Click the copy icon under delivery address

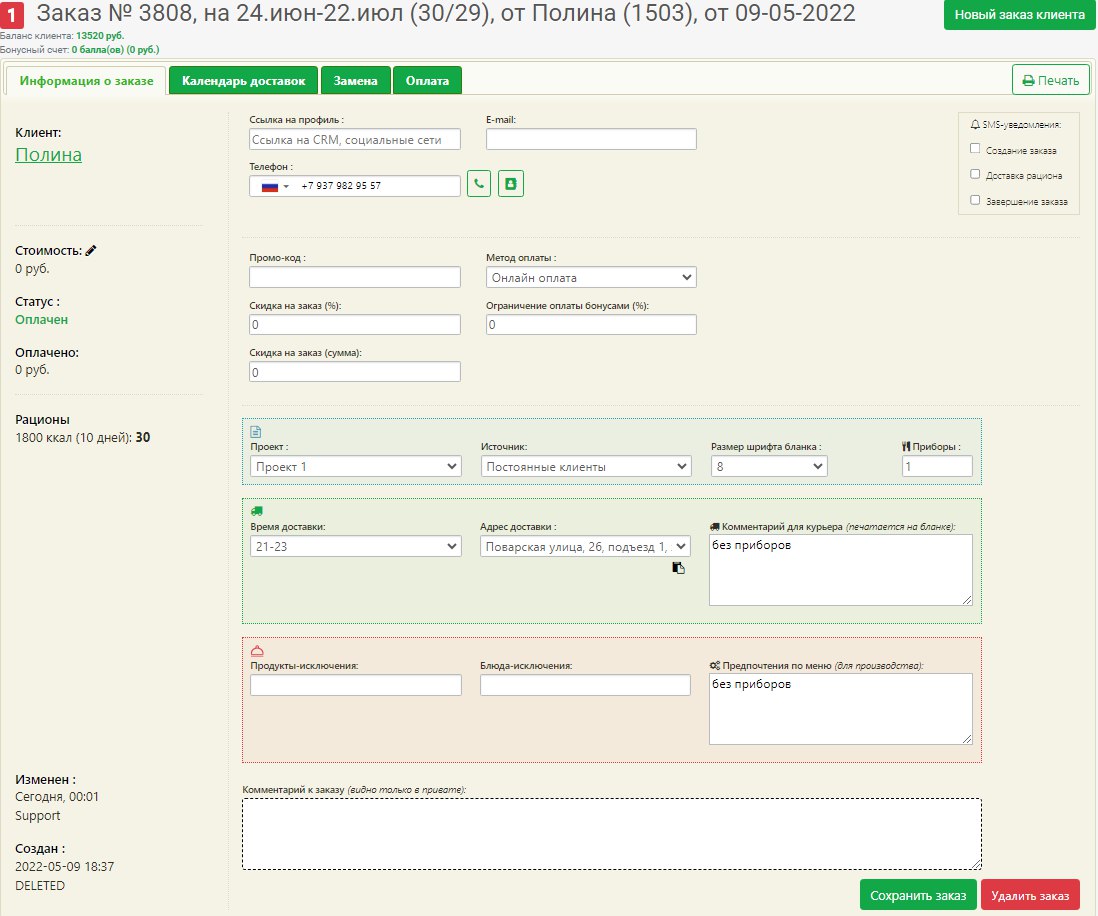pos(679,568)
